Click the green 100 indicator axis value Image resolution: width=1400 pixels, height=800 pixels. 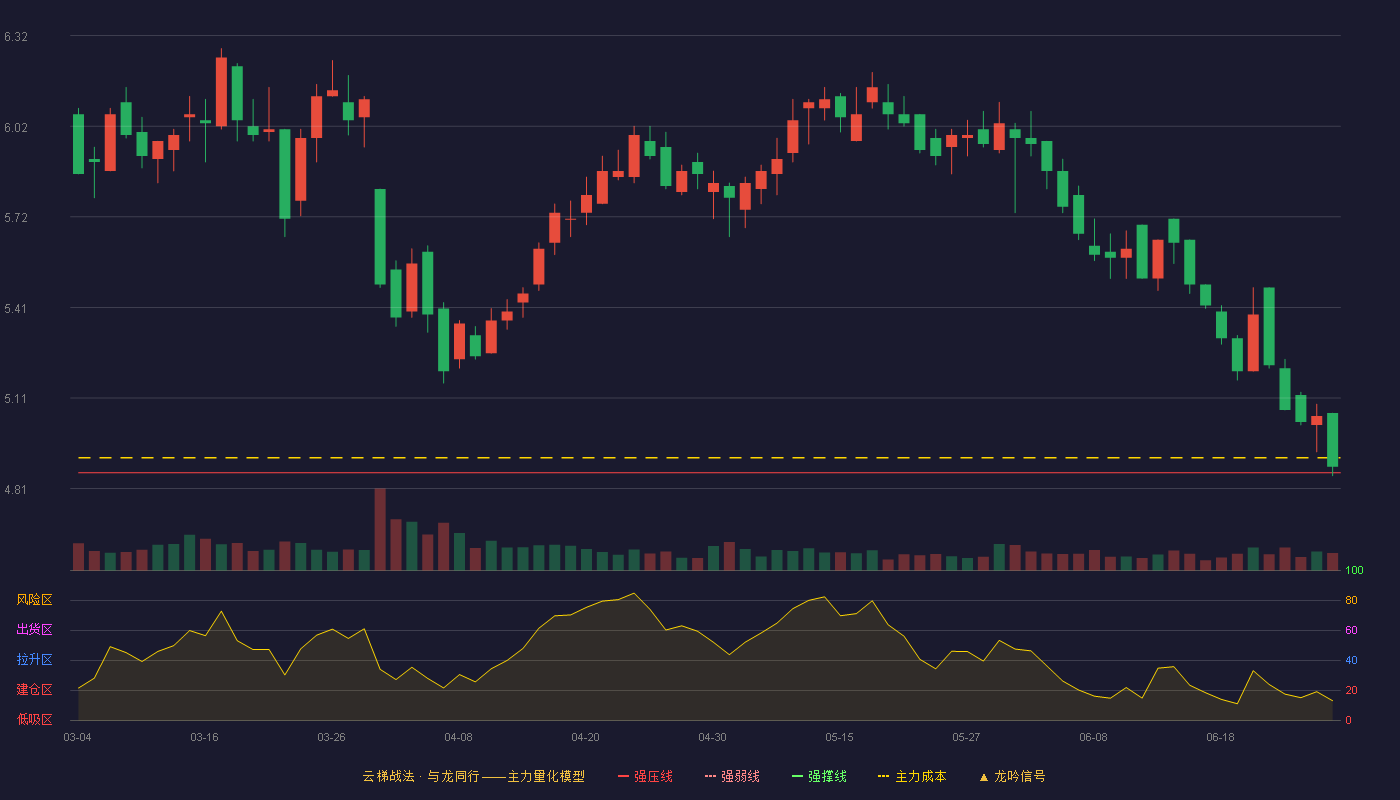(x=1354, y=570)
